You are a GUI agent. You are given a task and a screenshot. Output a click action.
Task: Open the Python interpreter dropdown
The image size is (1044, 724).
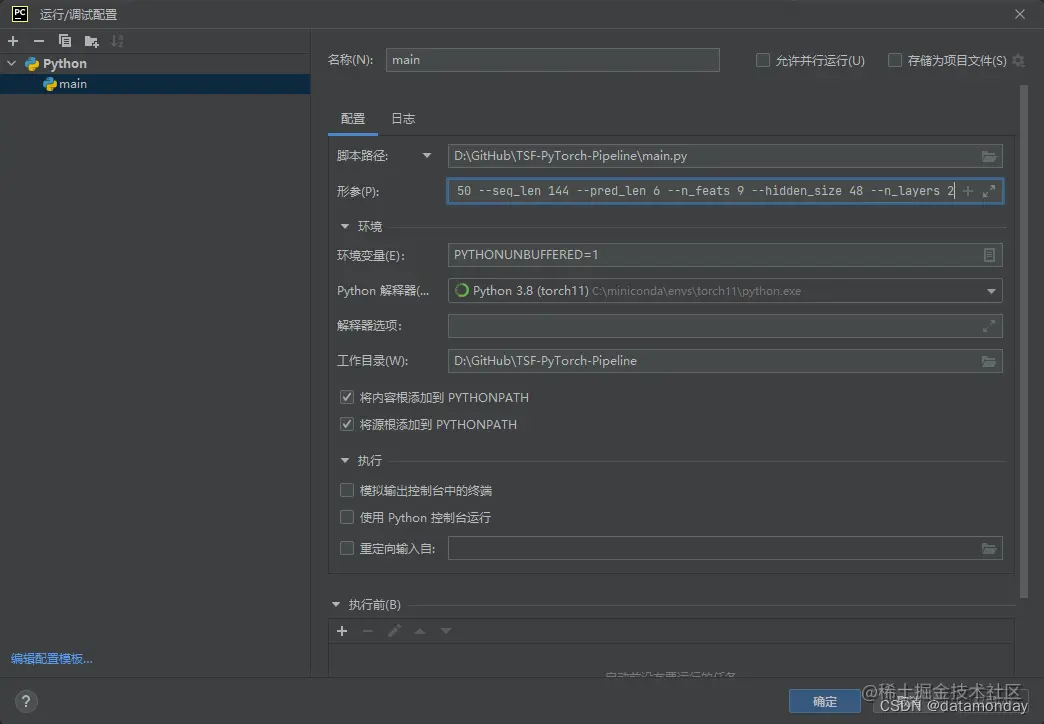click(x=991, y=291)
